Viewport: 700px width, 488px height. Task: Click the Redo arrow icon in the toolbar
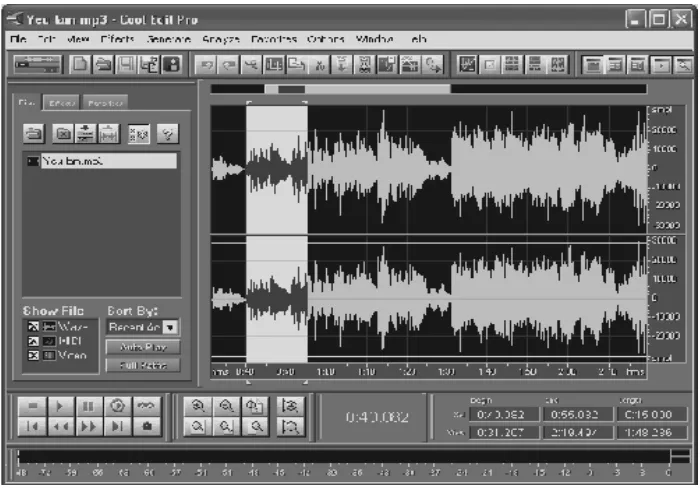tap(229, 65)
